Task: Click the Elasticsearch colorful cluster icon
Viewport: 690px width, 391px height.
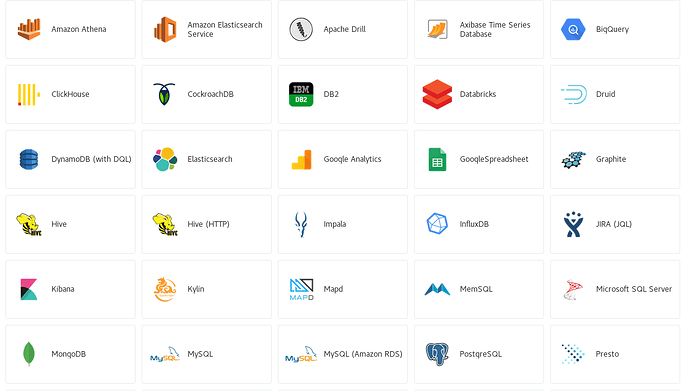Action: tap(165, 159)
